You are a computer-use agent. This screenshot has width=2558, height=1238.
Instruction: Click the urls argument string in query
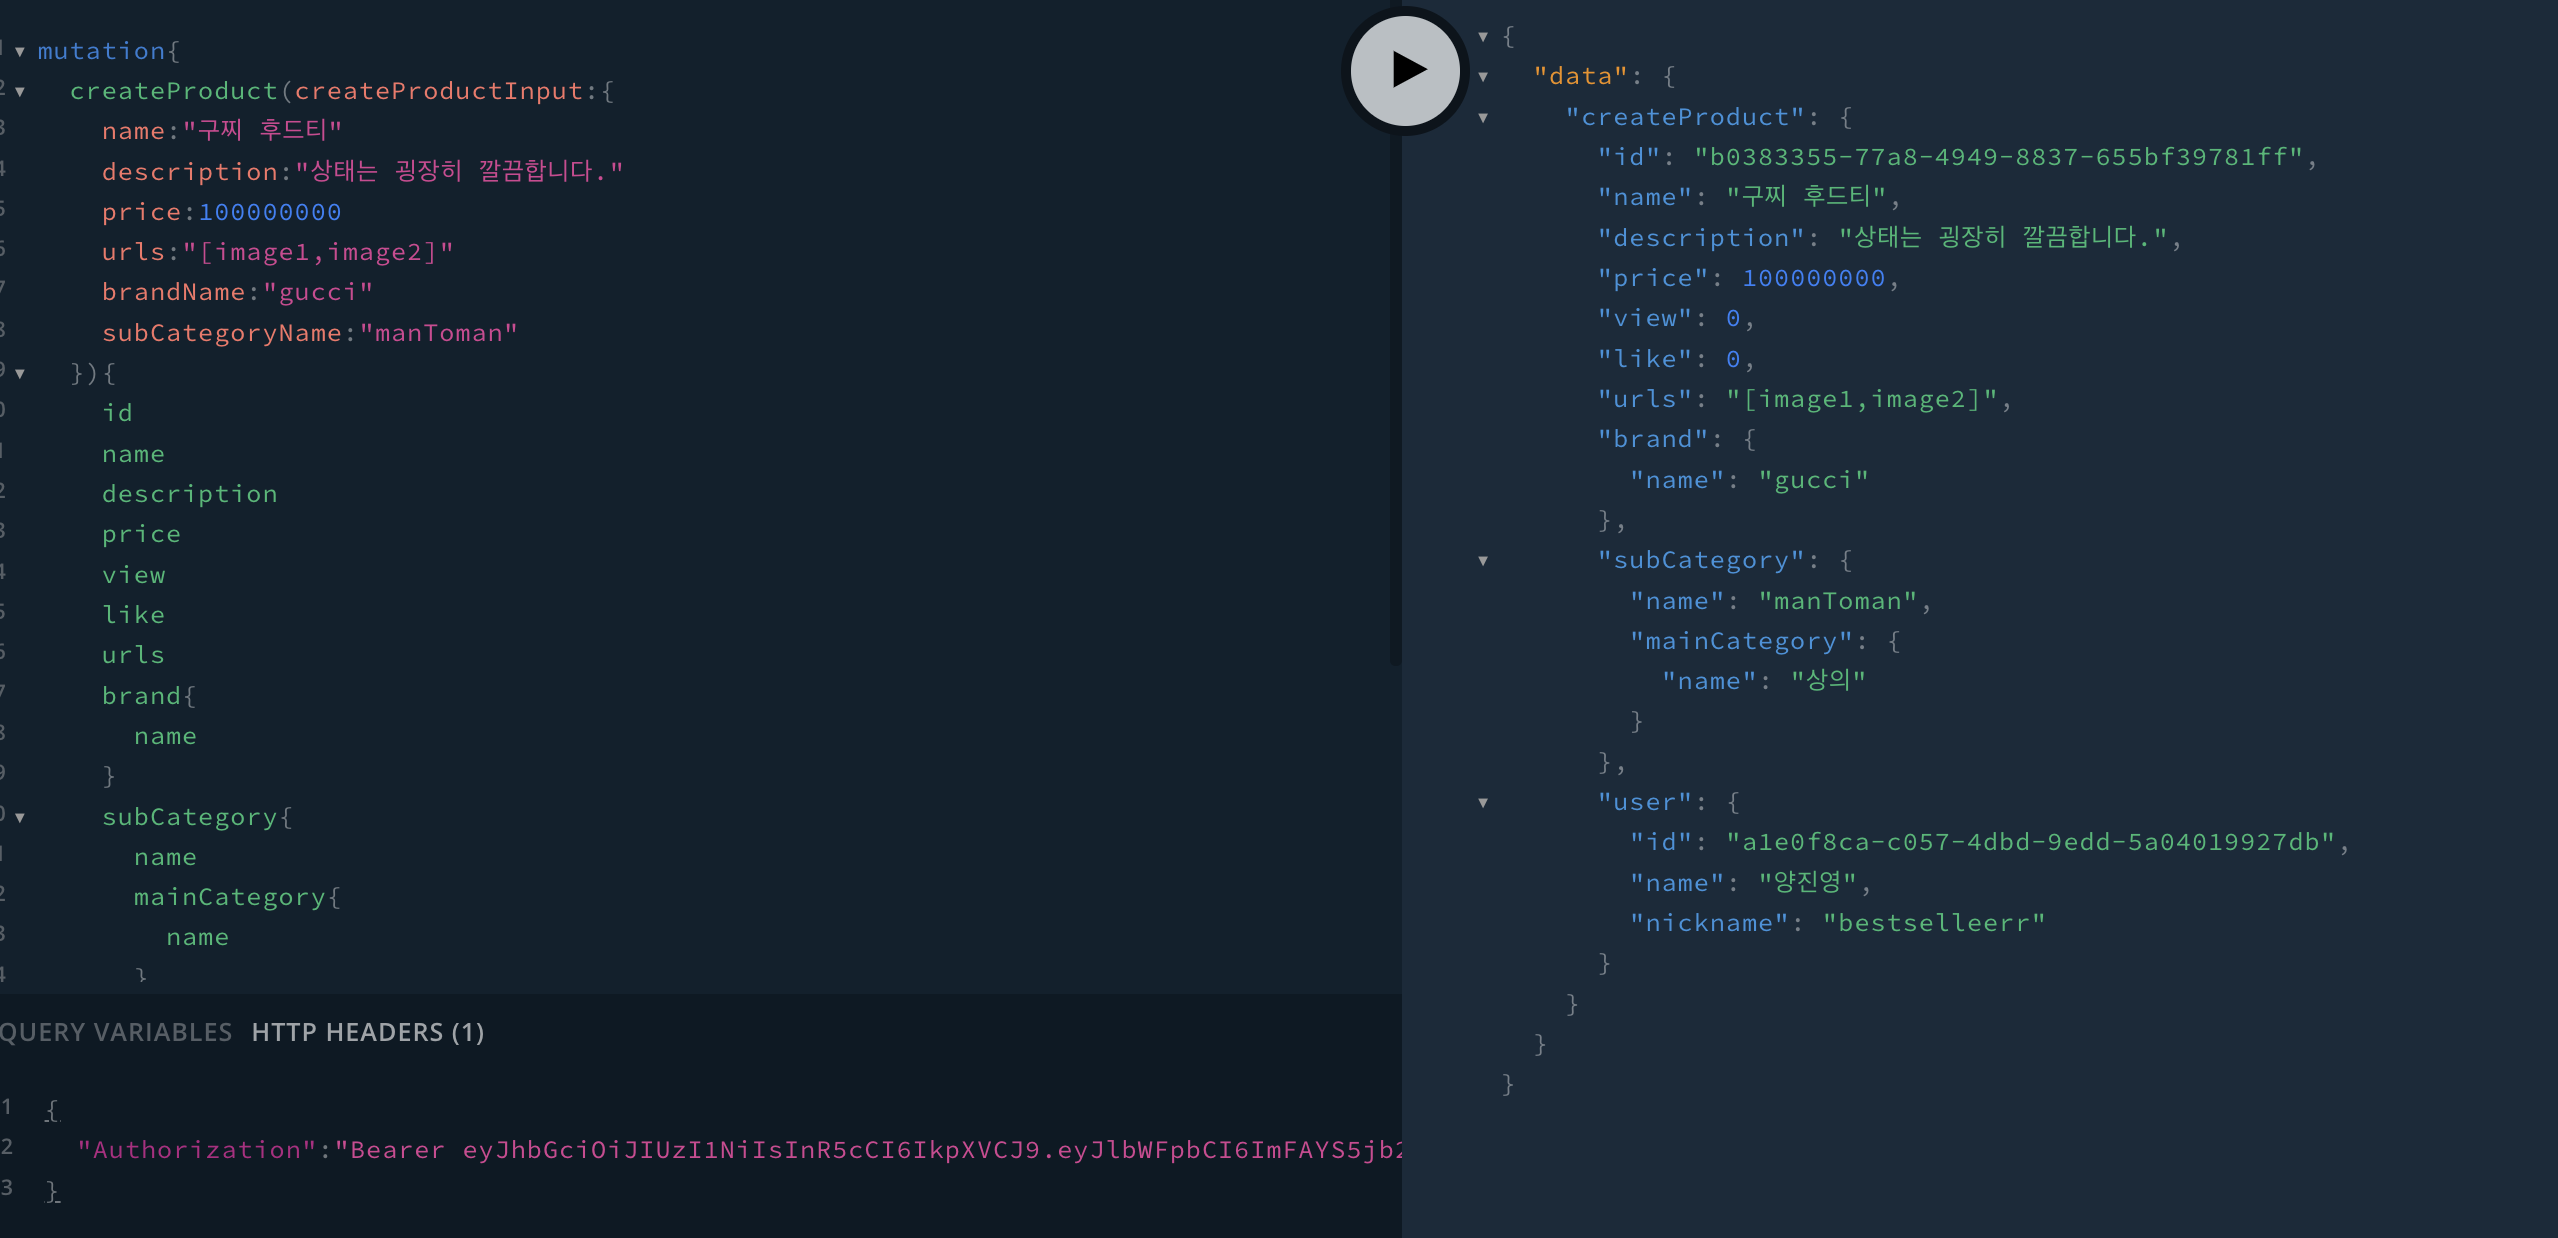click(318, 252)
